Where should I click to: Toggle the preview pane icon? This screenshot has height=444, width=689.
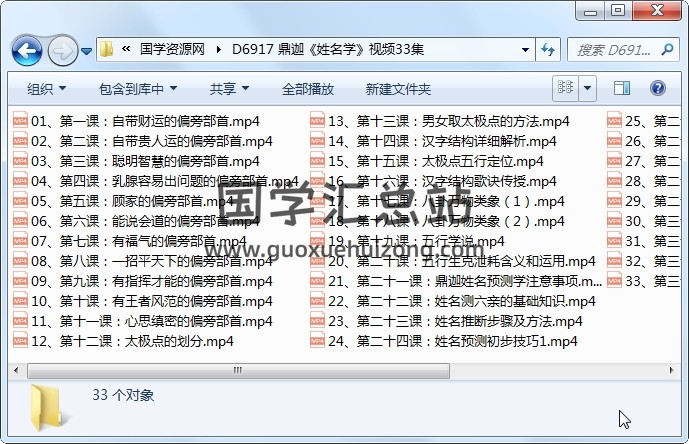pyautogui.click(x=622, y=88)
